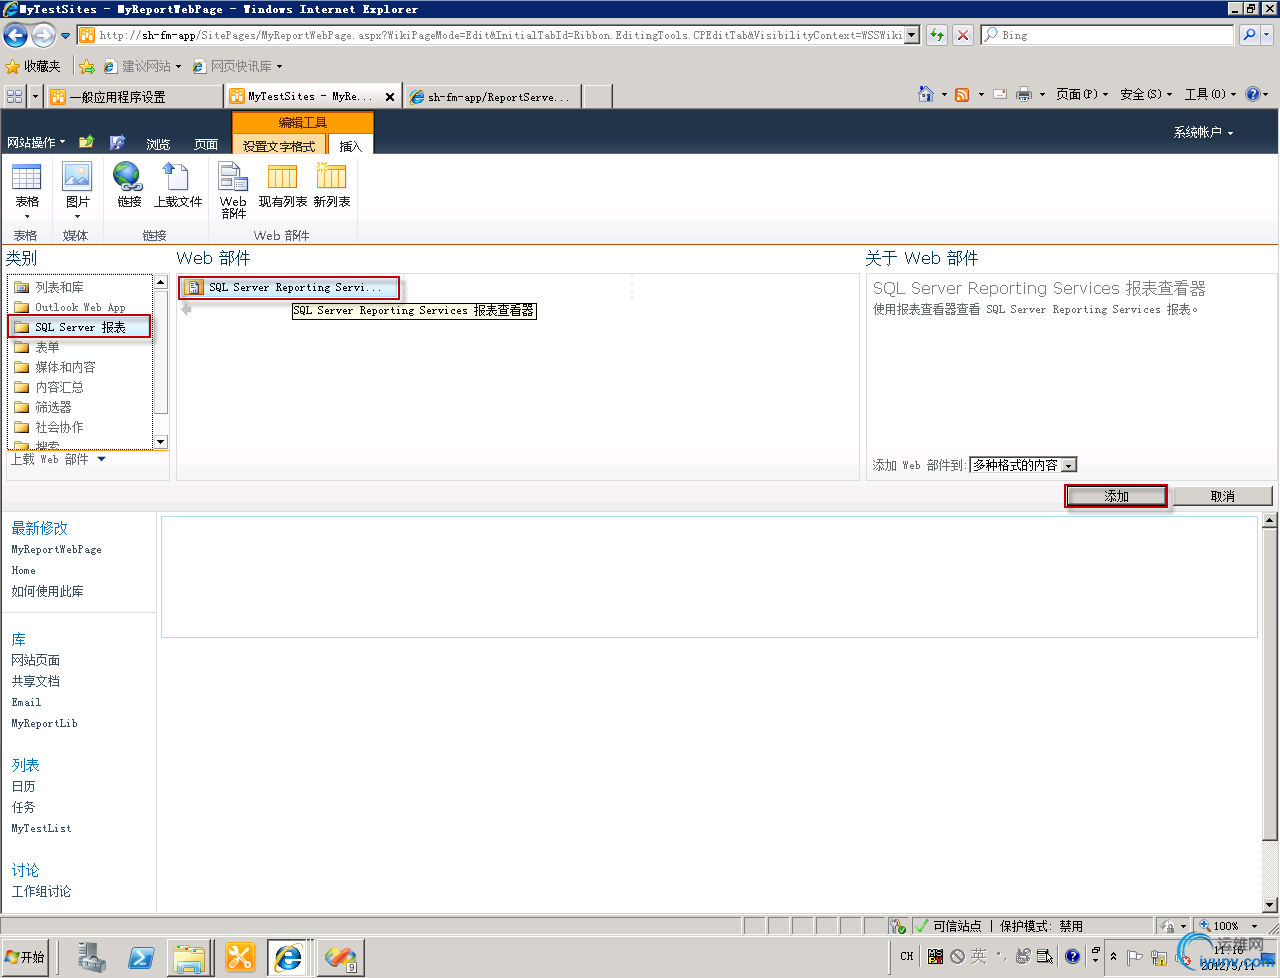Click the Edit page icon beside Navigate Up
Screen dimensions: 1280x978
tap(117, 142)
